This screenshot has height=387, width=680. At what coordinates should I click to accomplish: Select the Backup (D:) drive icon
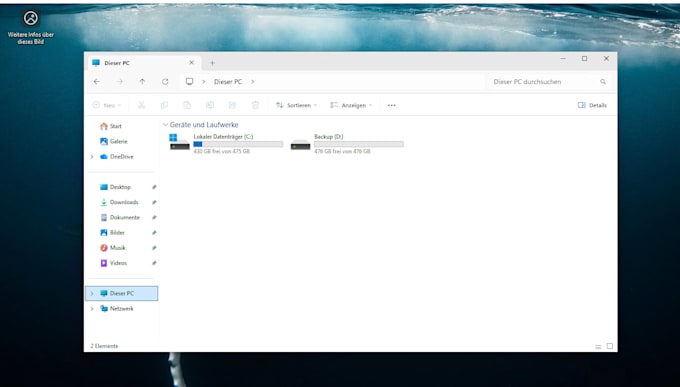[x=301, y=144]
